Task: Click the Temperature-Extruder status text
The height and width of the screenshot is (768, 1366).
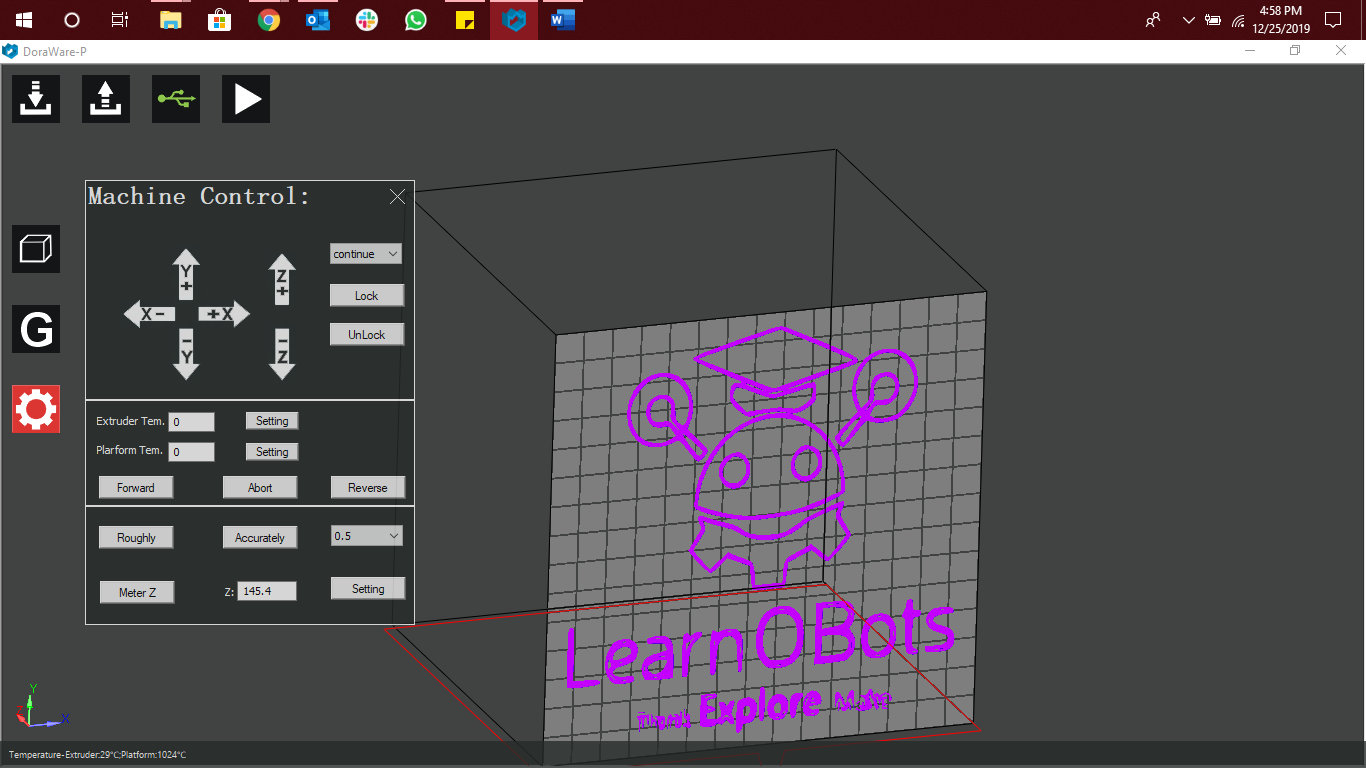Action: point(98,754)
